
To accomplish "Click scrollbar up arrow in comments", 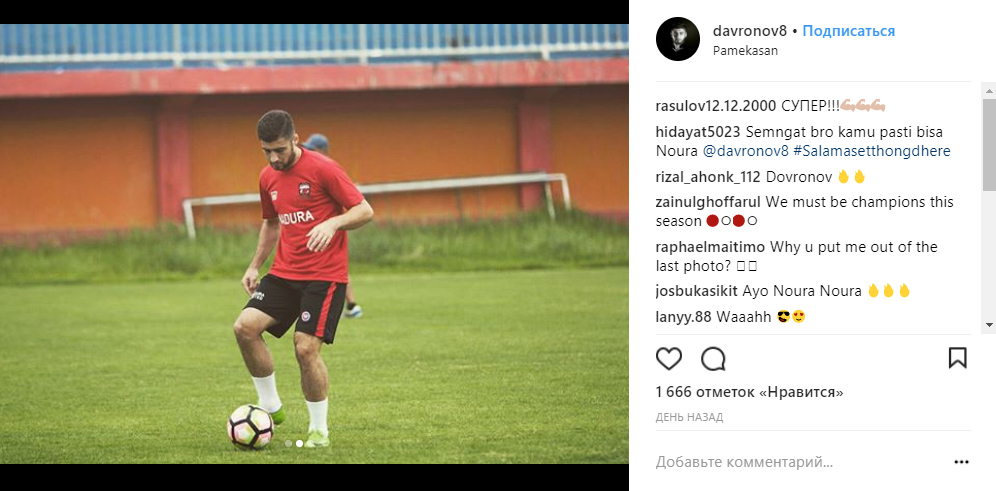I will click(989, 89).
